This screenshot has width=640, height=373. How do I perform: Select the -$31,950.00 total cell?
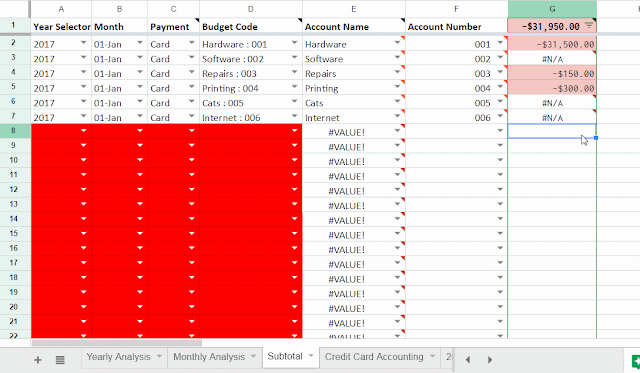[x=552, y=27]
